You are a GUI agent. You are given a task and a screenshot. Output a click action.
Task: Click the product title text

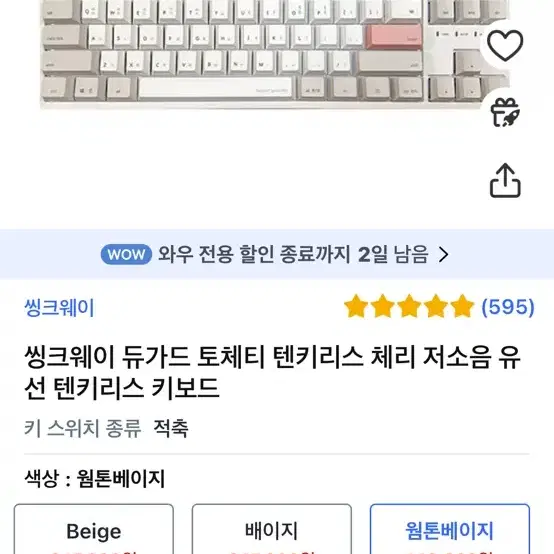pos(272,372)
